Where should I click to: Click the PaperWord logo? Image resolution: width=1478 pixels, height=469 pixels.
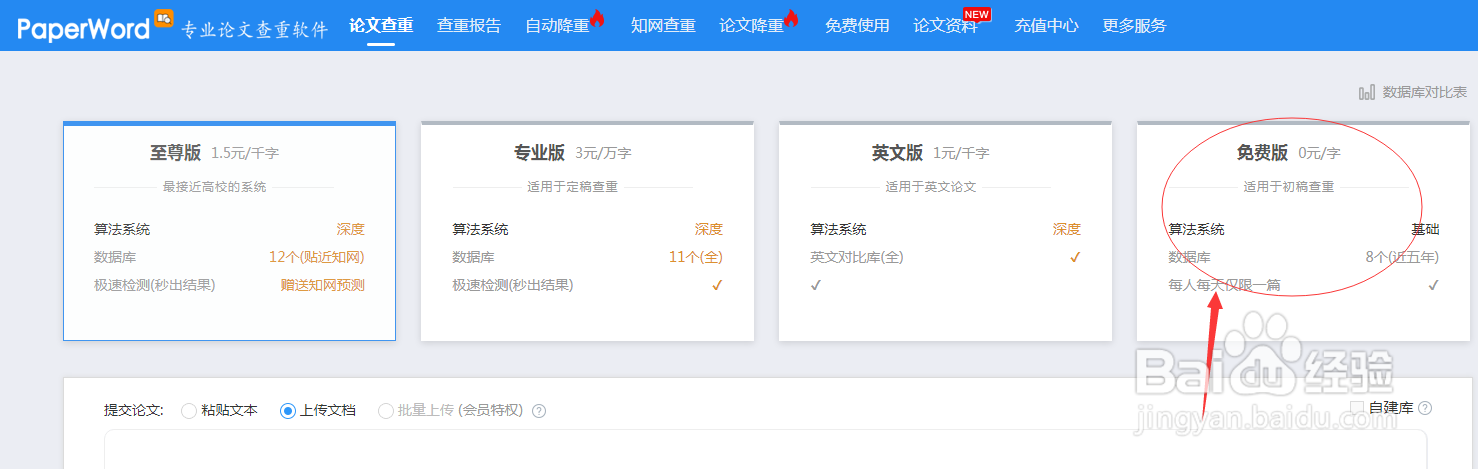pyautogui.click(x=84, y=27)
